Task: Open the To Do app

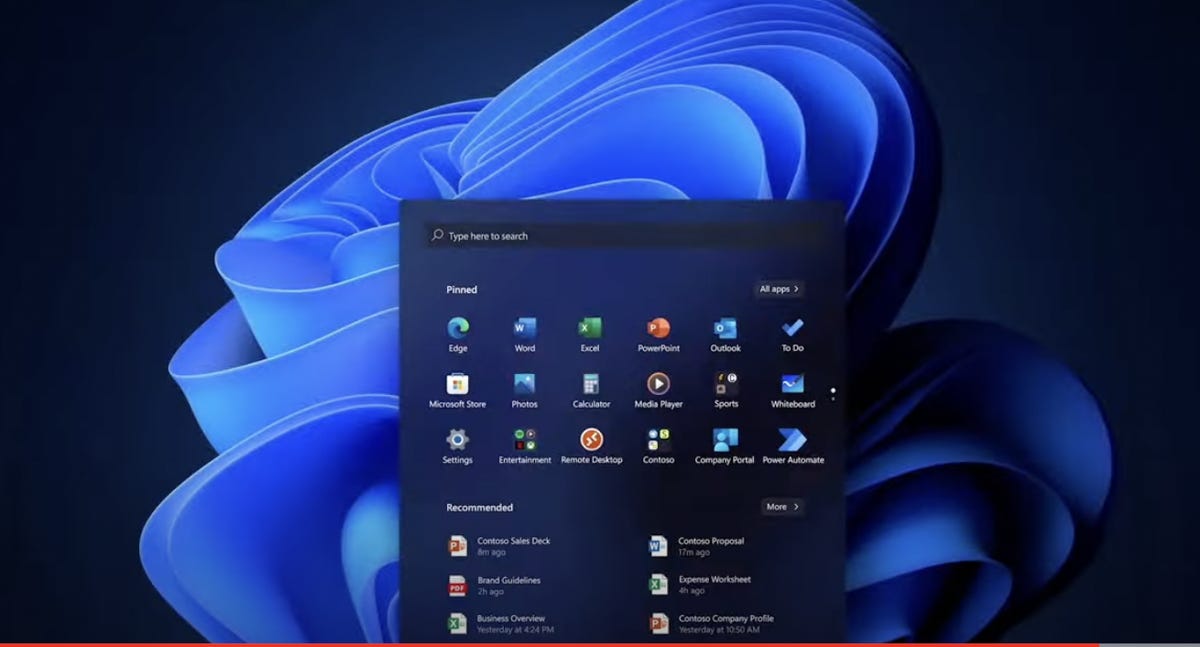Action: [x=792, y=334]
